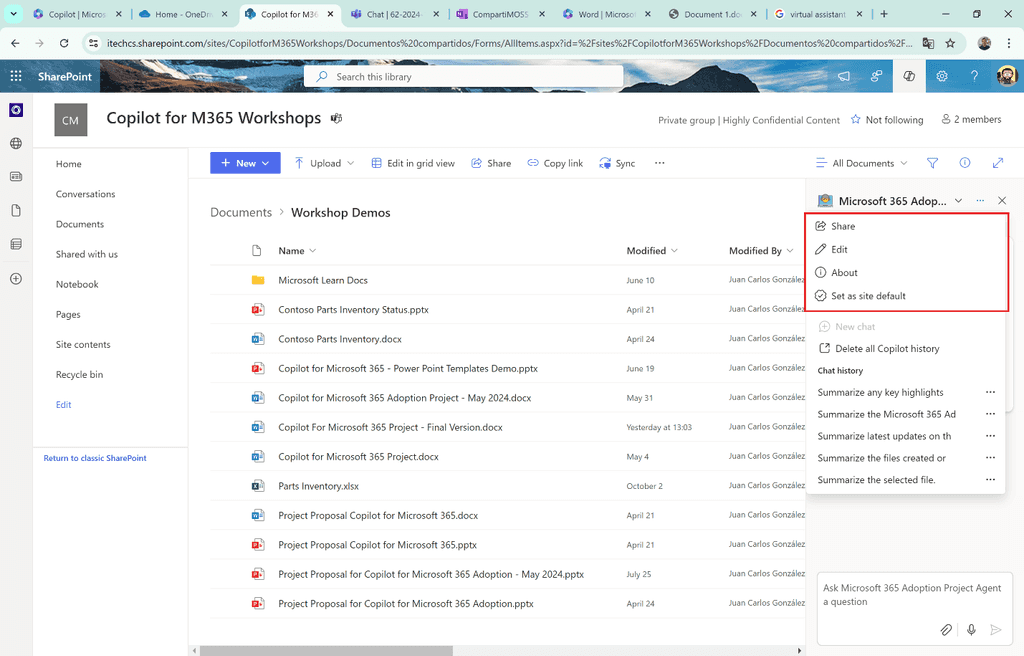Go to Documents in the breadcrumb

[241, 212]
